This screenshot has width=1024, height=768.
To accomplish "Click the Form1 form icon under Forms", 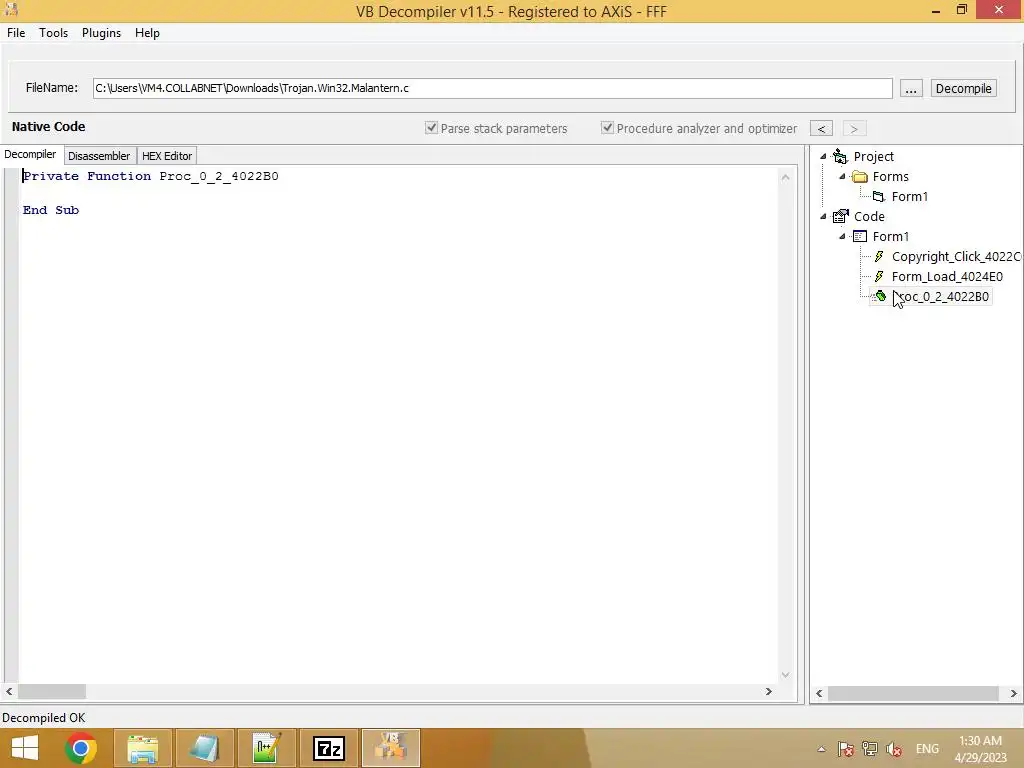I will 879,197.
